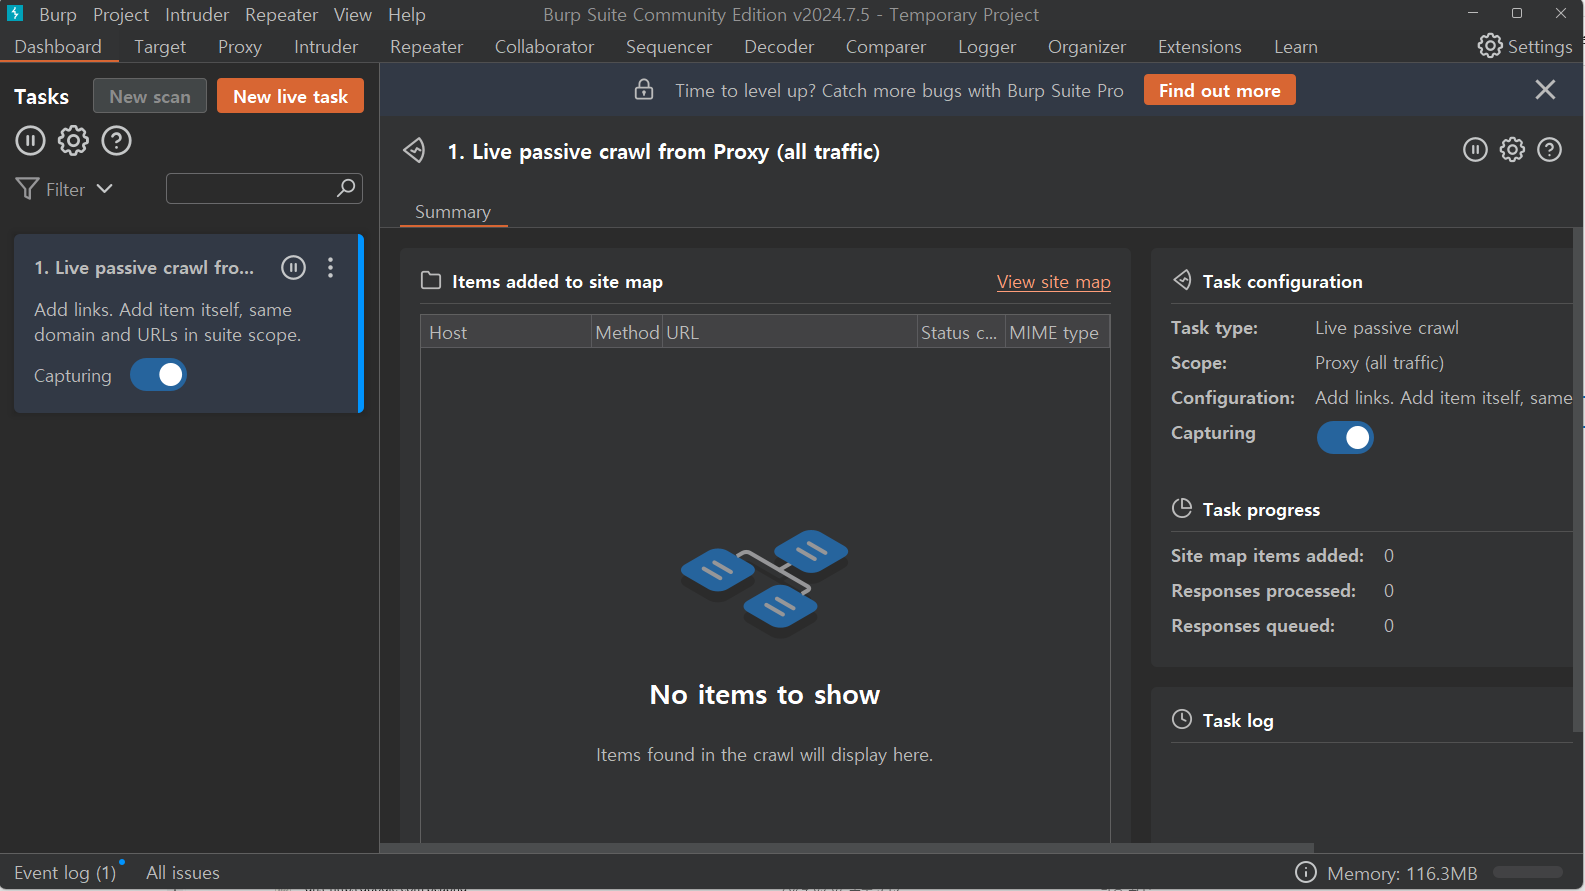The image size is (1585, 891).
Task: Switch to the Repeater tab
Action: [x=426, y=47]
